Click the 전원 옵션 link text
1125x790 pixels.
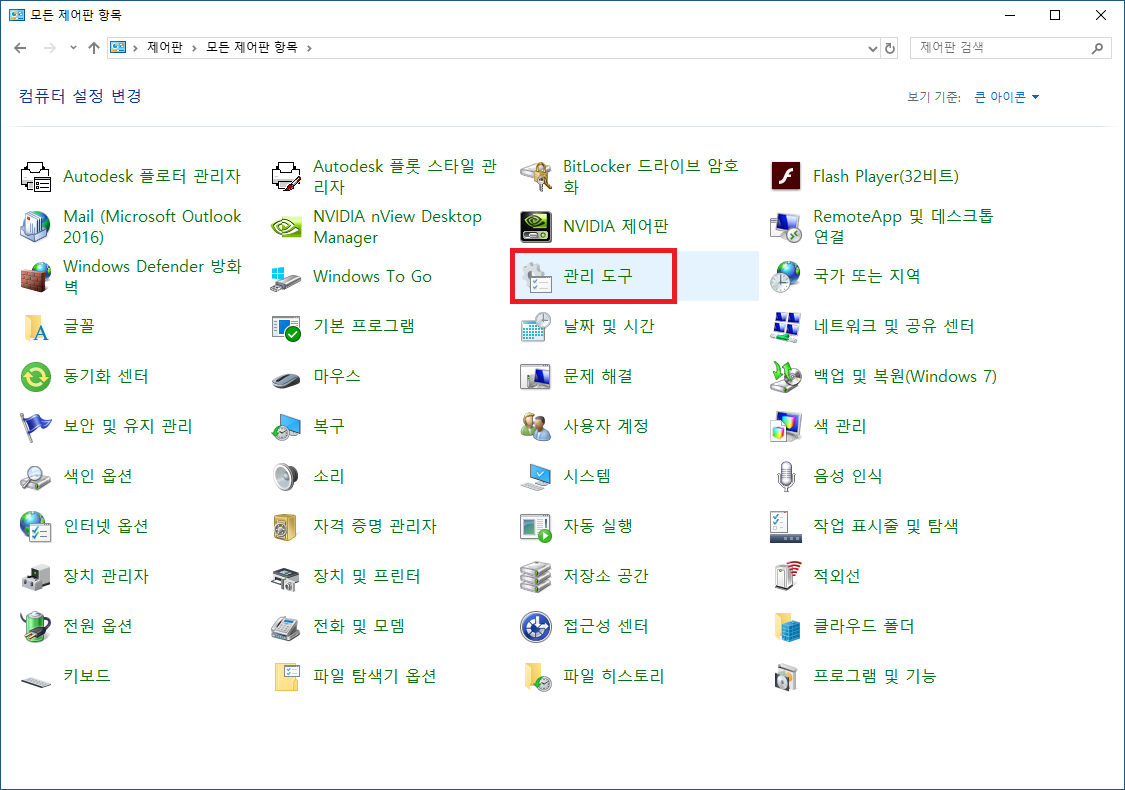coord(98,626)
